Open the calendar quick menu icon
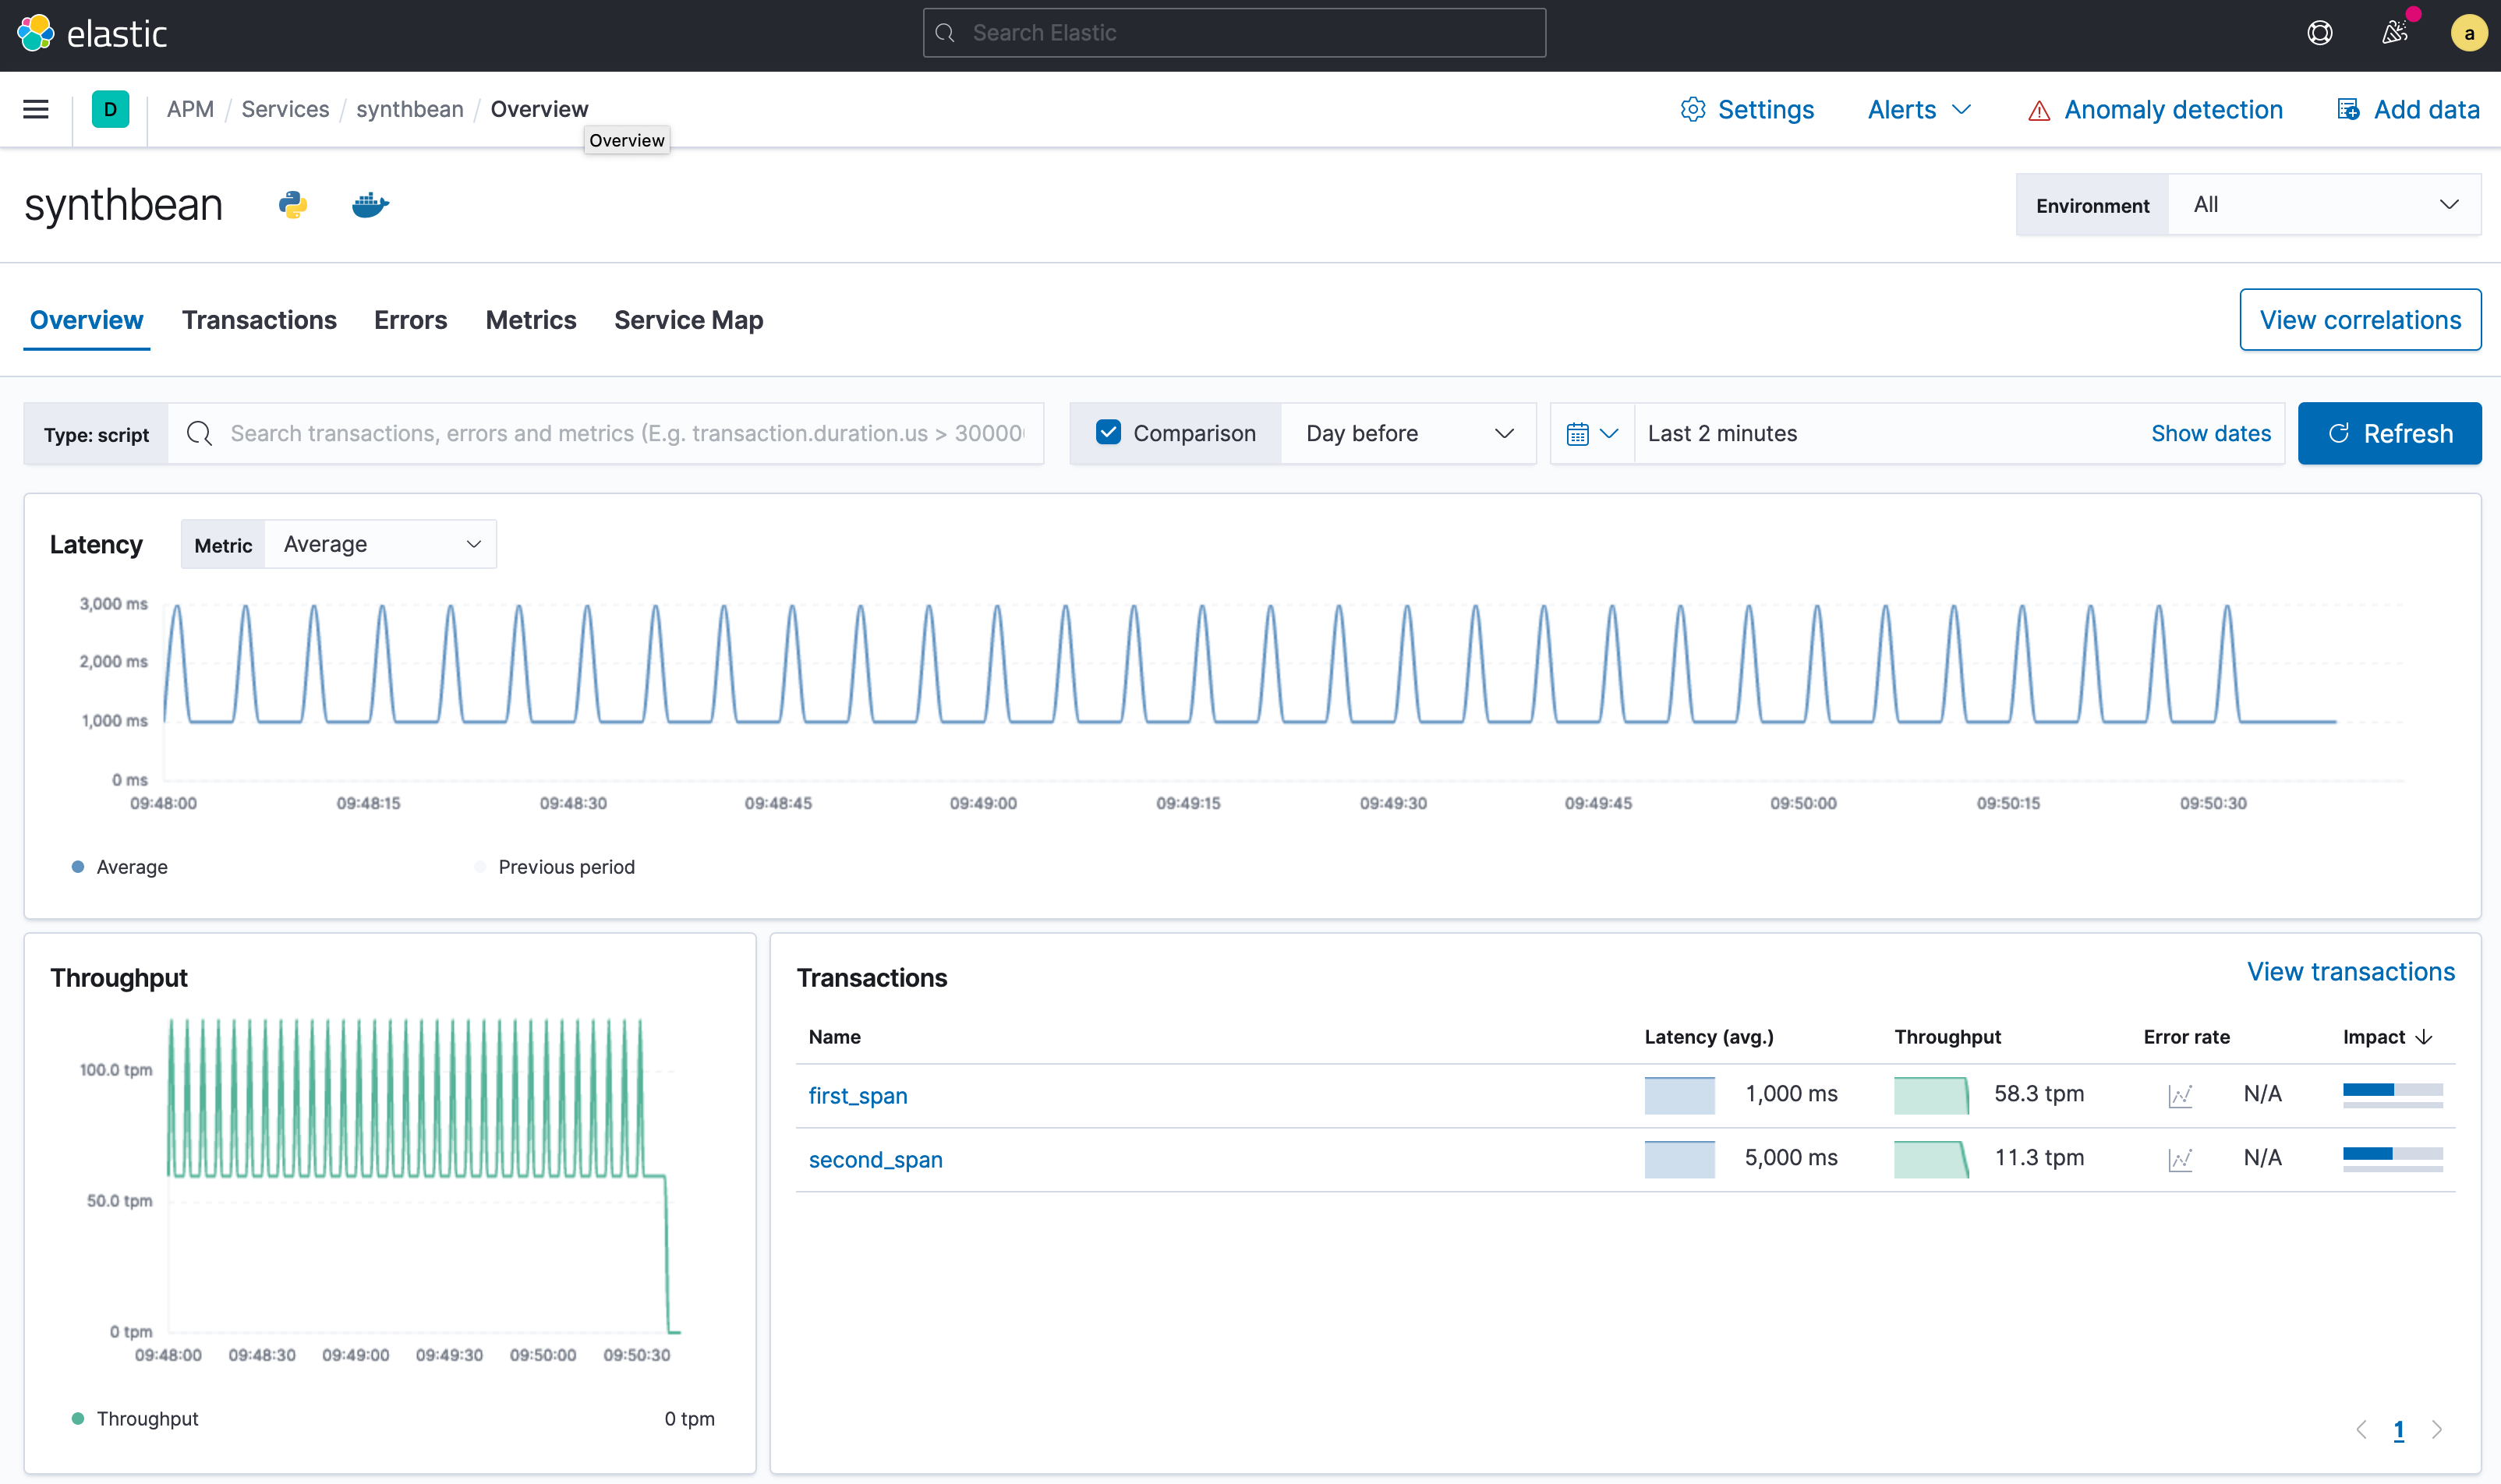 (x=1592, y=433)
